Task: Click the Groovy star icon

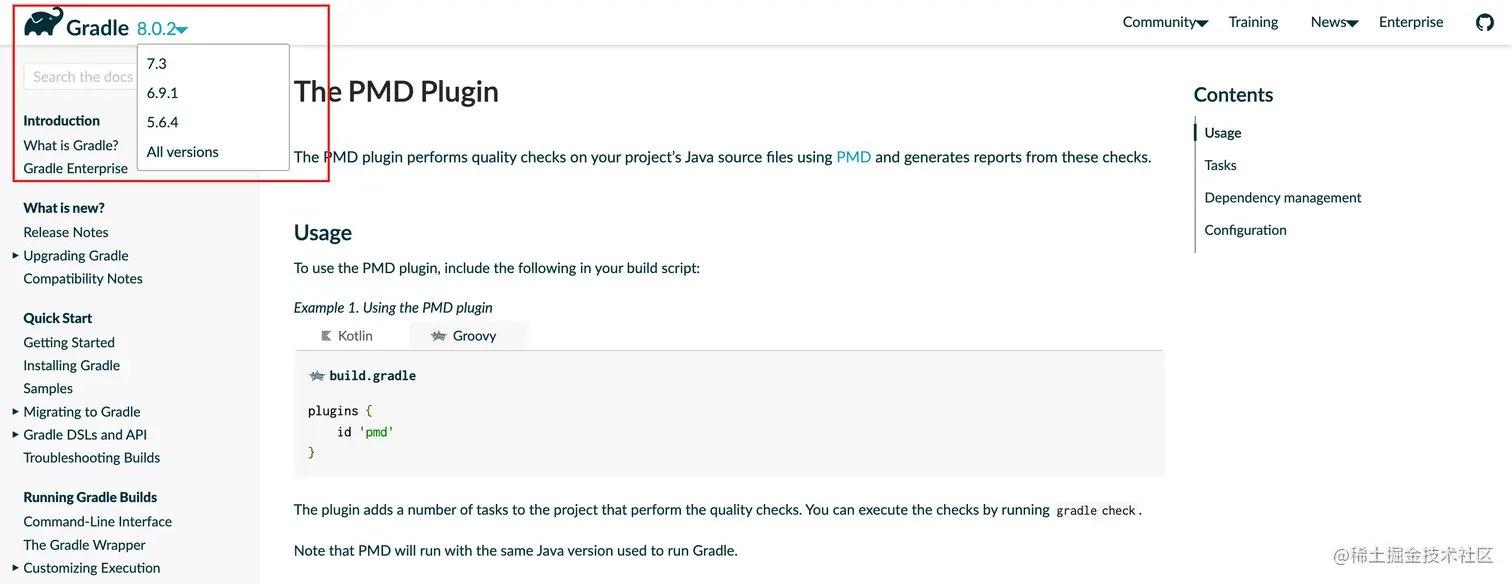Action: [x=438, y=336]
